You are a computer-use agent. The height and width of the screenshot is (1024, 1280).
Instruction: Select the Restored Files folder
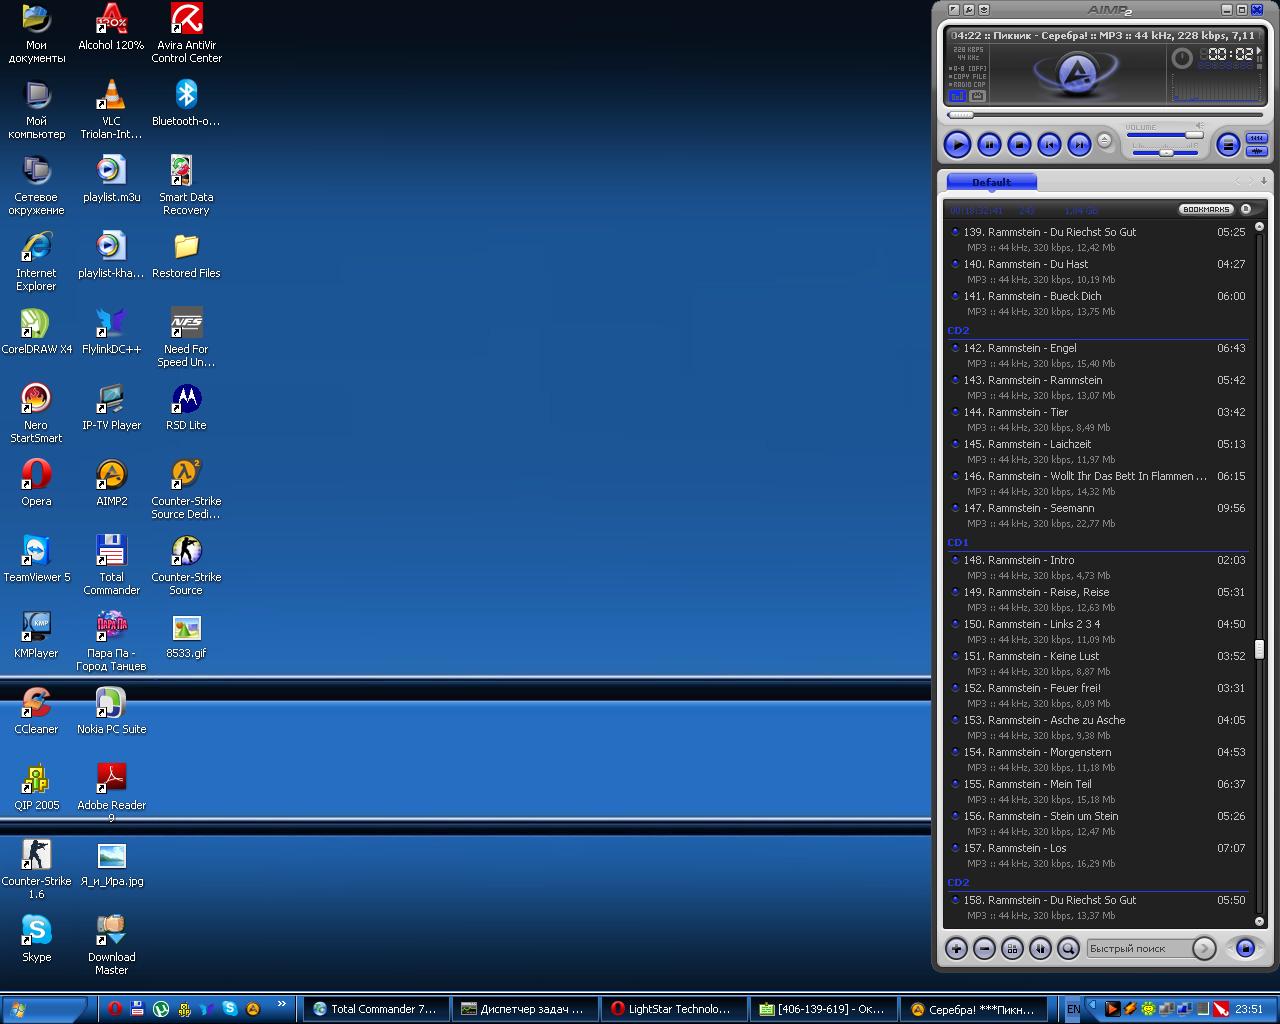click(x=186, y=256)
